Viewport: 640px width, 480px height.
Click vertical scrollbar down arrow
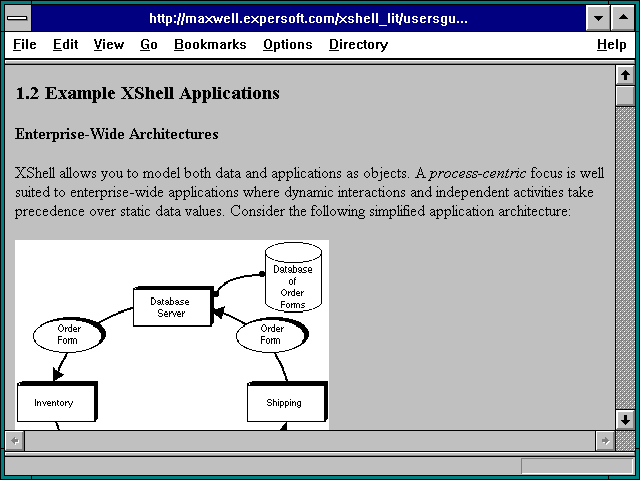[625, 420]
